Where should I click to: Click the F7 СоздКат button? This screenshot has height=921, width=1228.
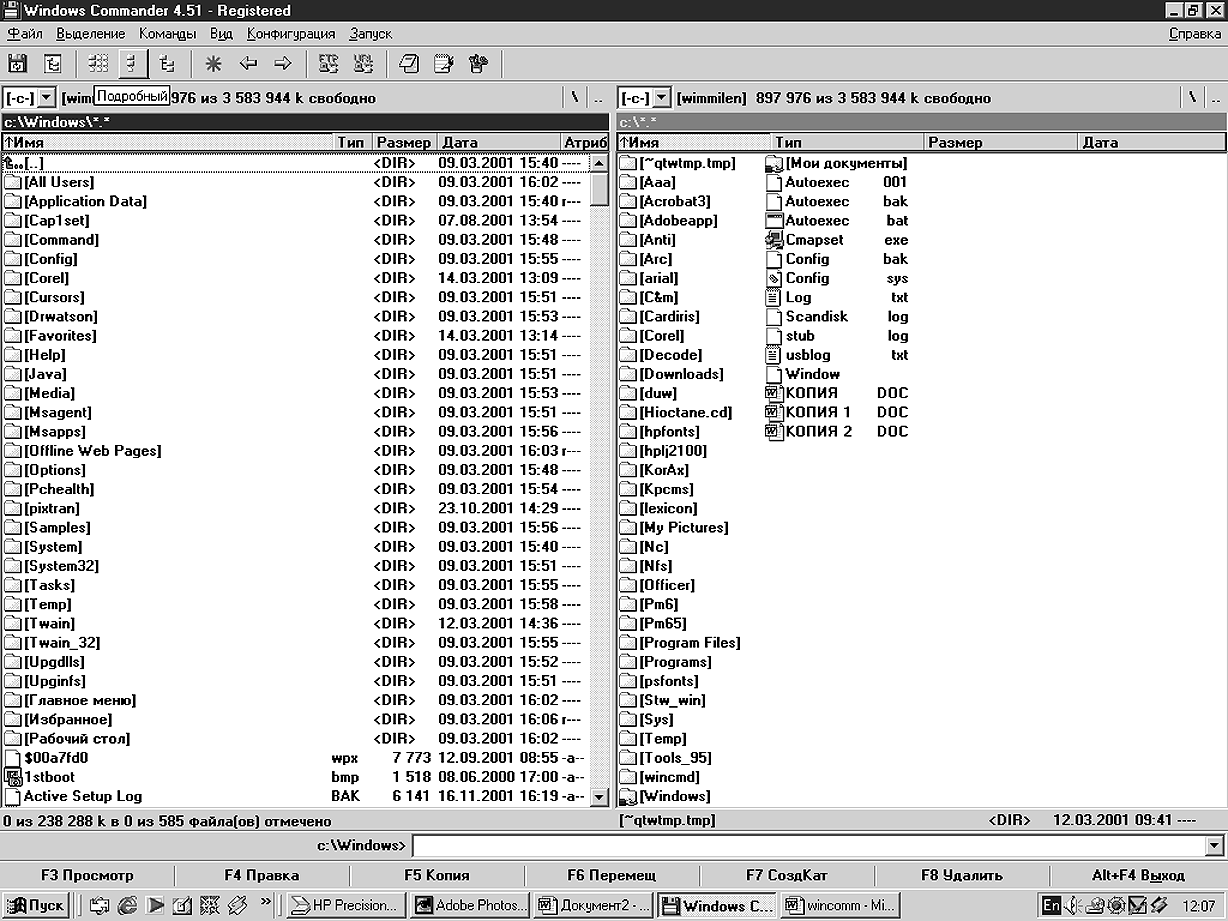click(787, 875)
